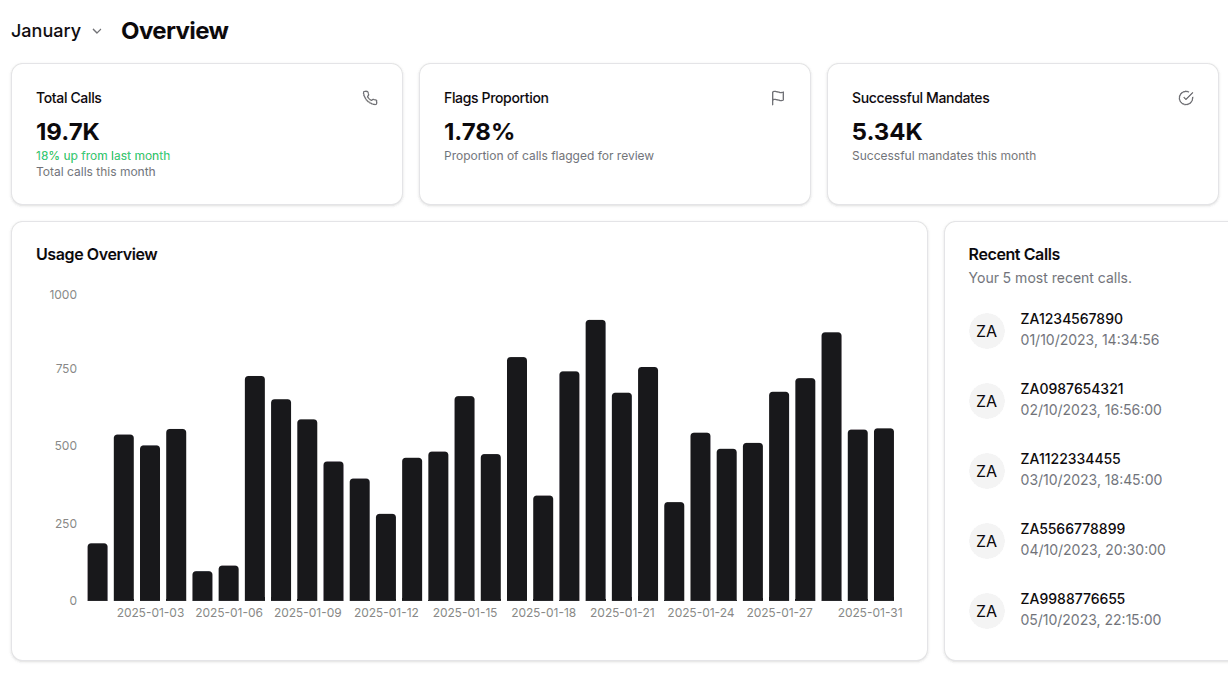
Task: Click the 5.34K Successful Mandates value
Action: (x=887, y=132)
